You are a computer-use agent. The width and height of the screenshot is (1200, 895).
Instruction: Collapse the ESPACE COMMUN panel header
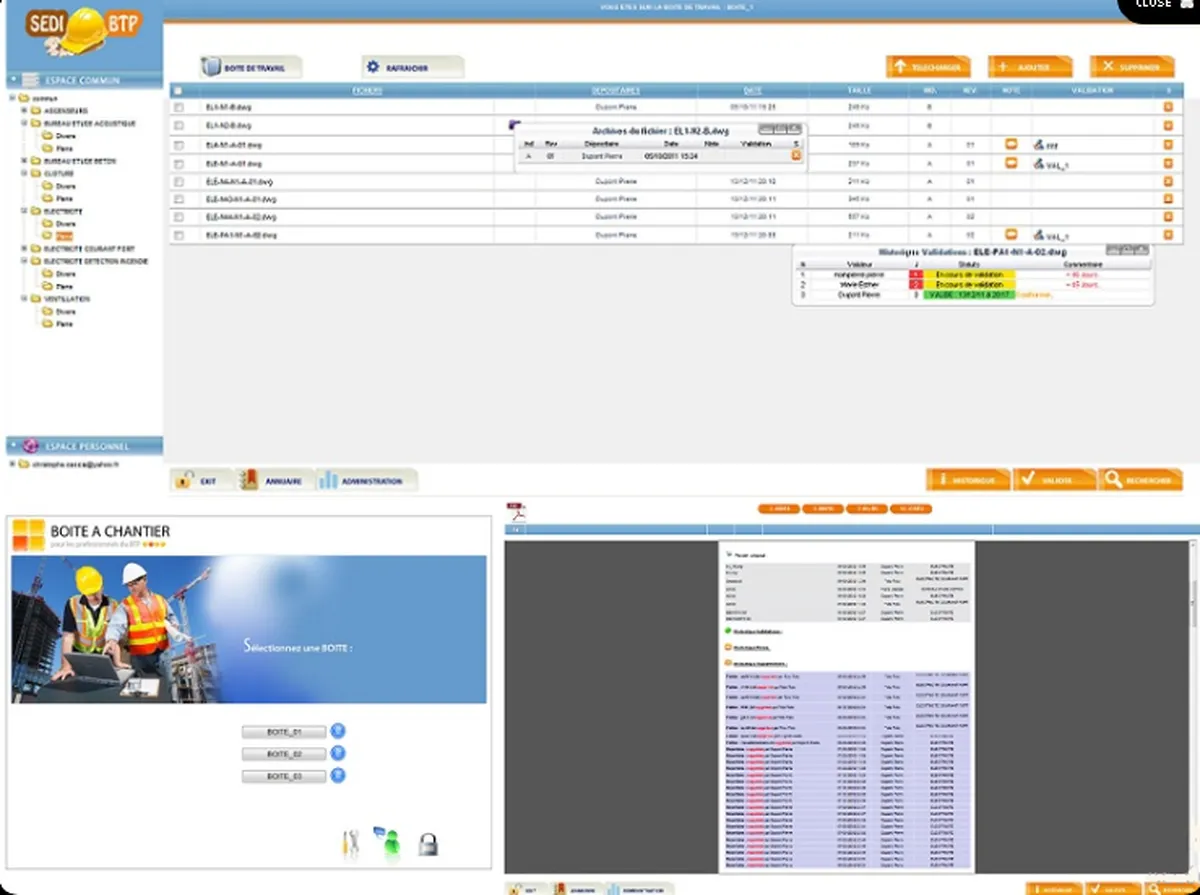tap(84, 80)
